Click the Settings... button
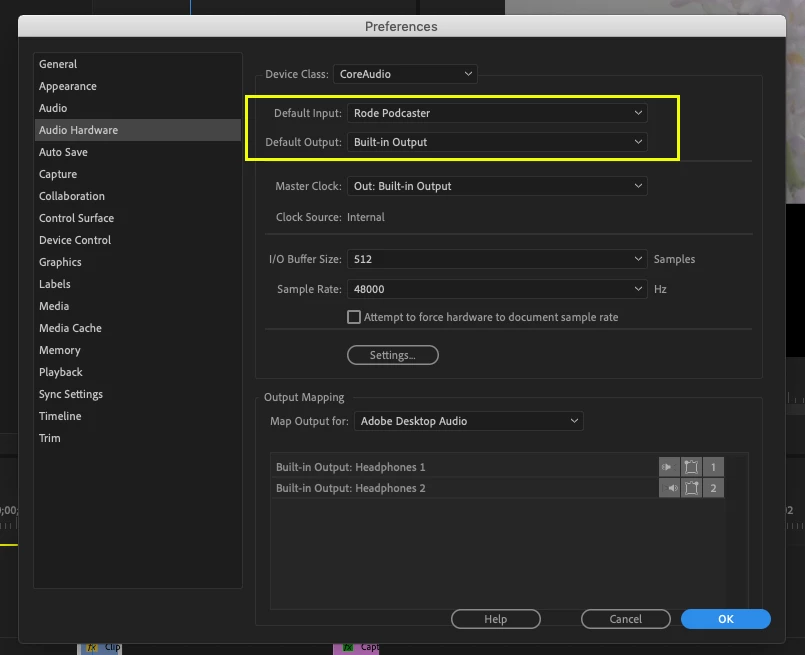Viewport: 805px width, 655px height. click(393, 355)
